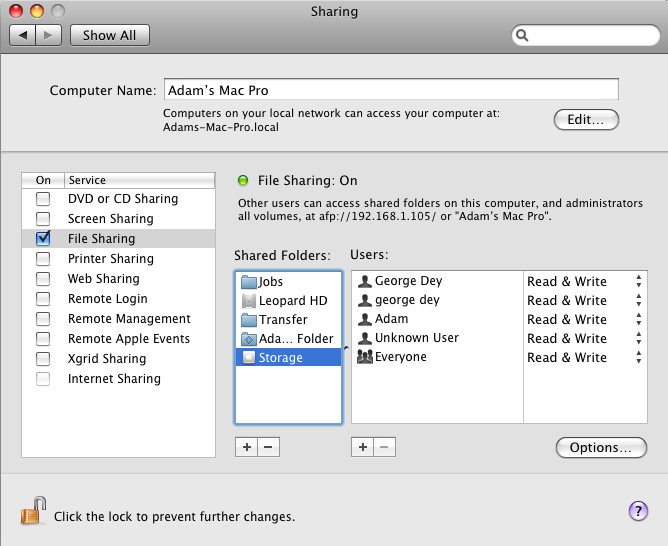This screenshot has width=668, height=546.
Task: Select Jobs in Shared Folders
Action: [x=288, y=282]
